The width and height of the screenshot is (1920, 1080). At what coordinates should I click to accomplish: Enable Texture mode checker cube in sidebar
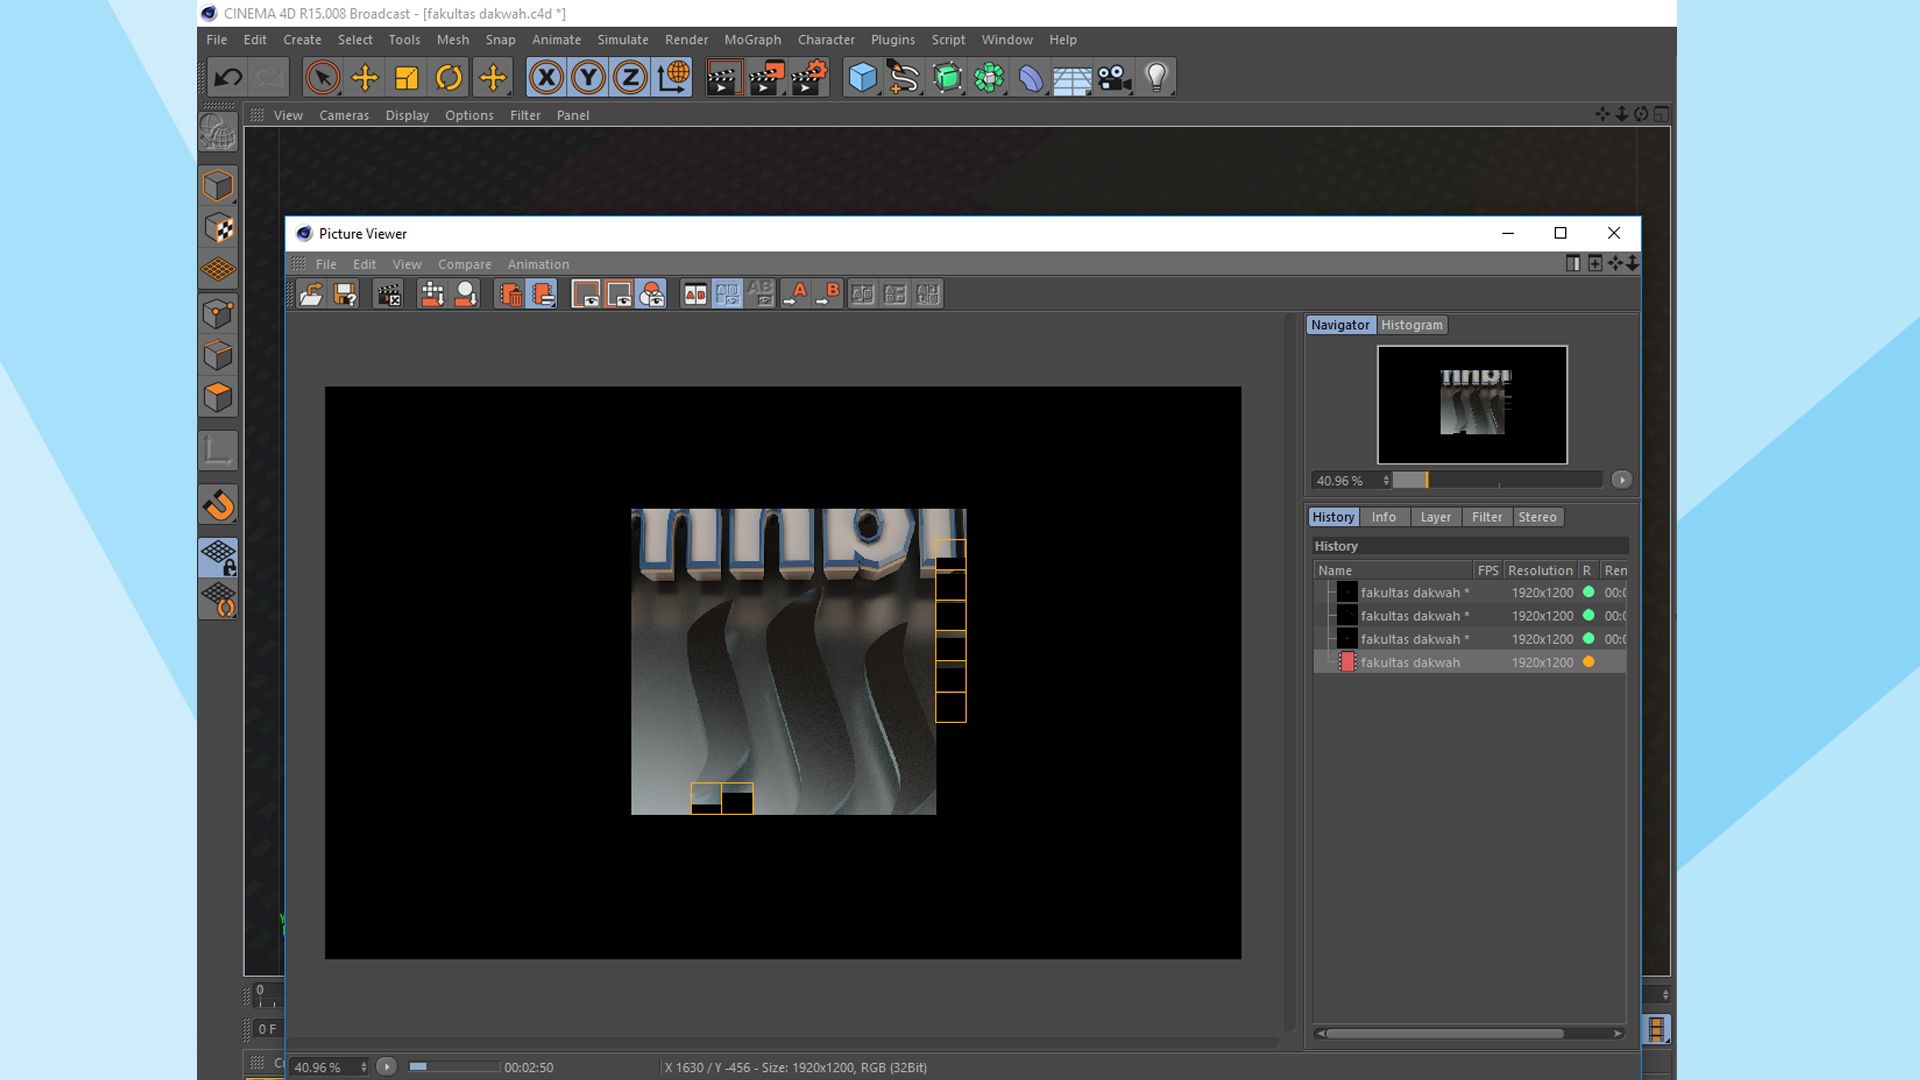coord(218,228)
